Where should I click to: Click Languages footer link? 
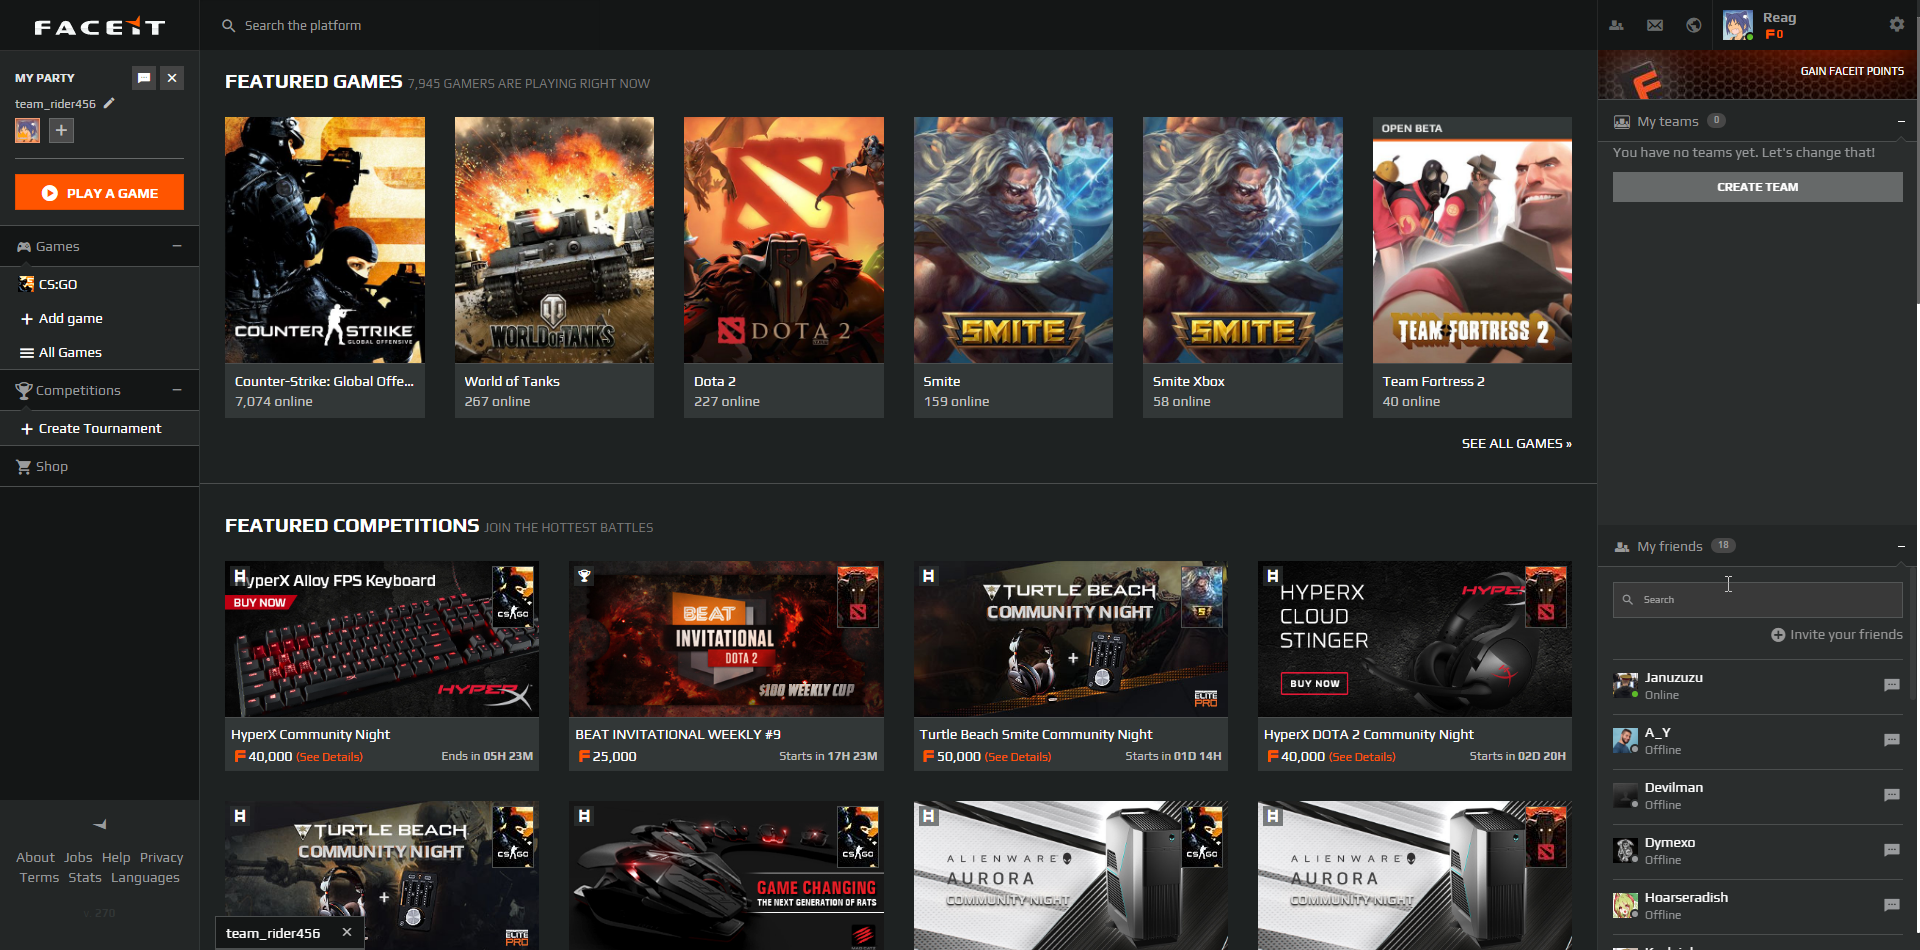pos(145,877)
